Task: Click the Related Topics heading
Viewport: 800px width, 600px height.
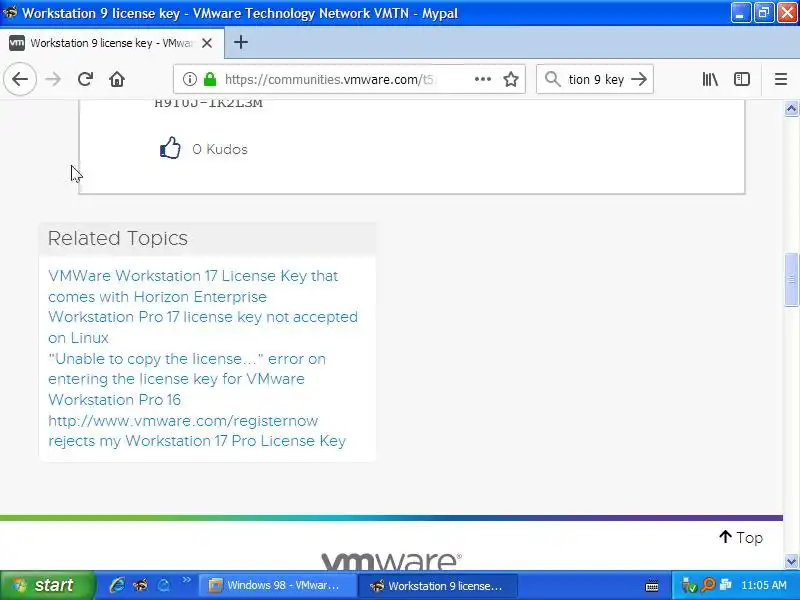Action: point(118,238)
